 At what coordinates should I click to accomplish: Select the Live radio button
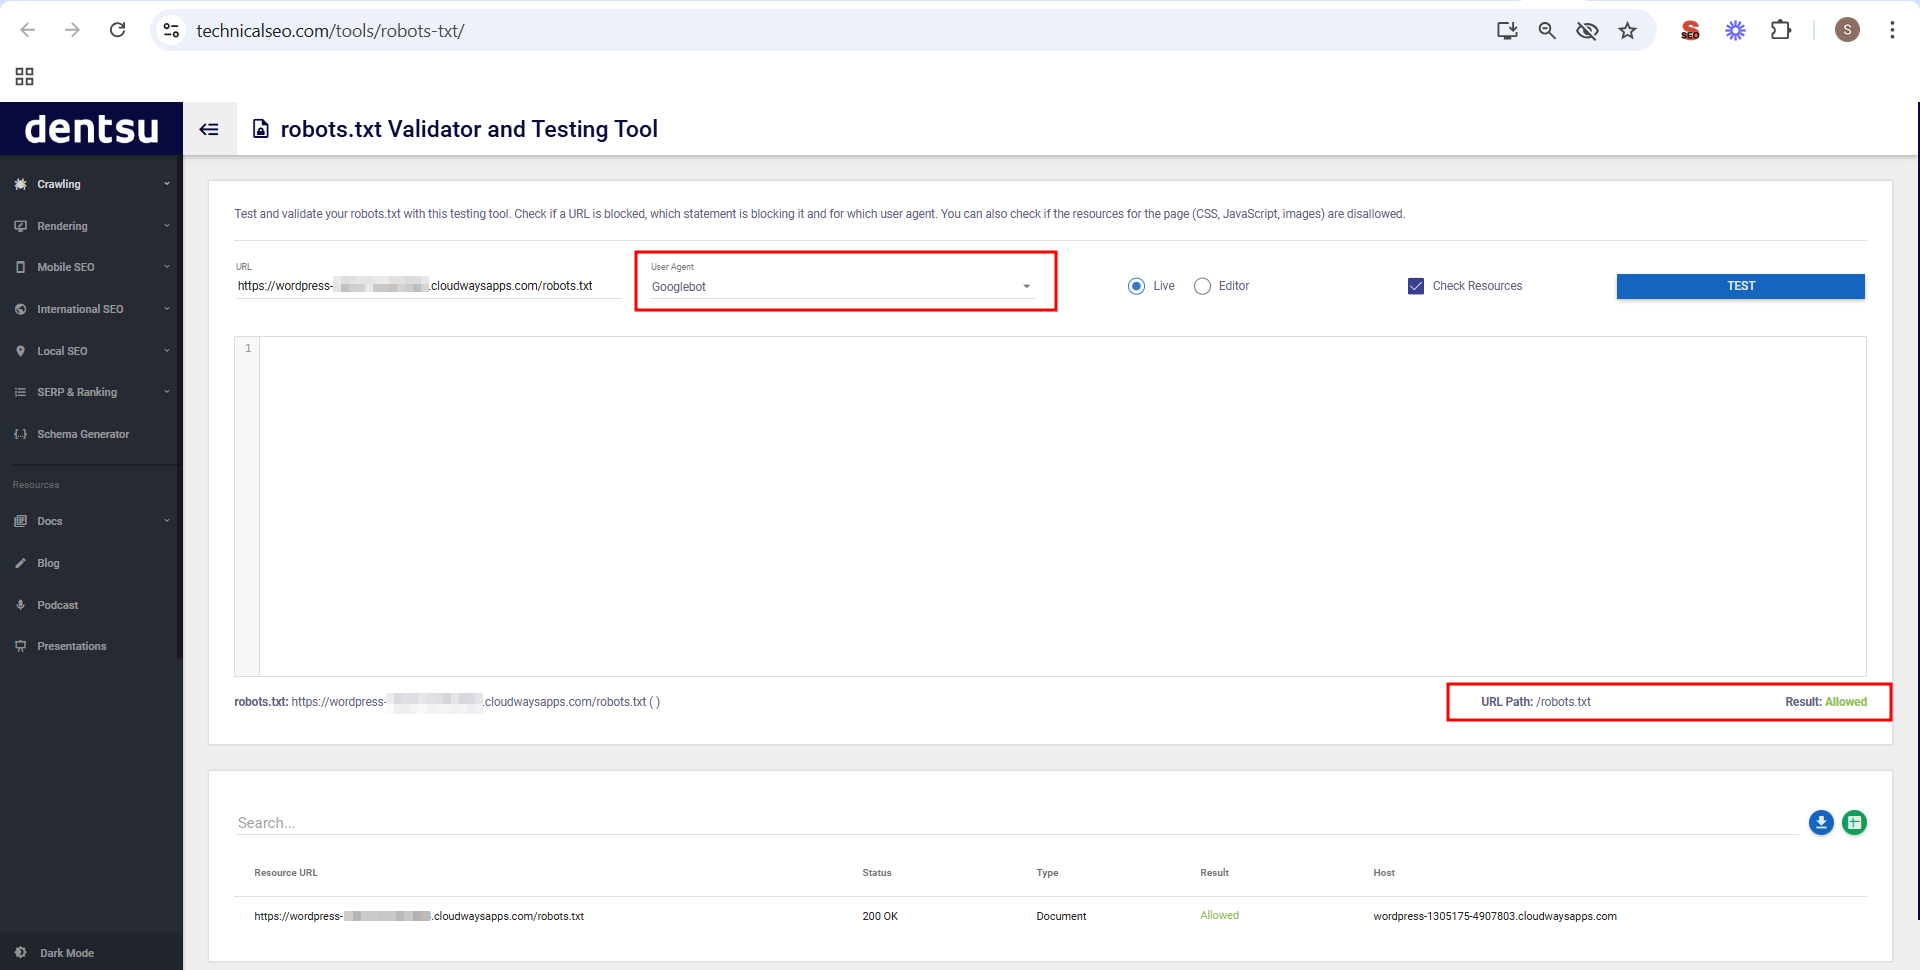1136,286
